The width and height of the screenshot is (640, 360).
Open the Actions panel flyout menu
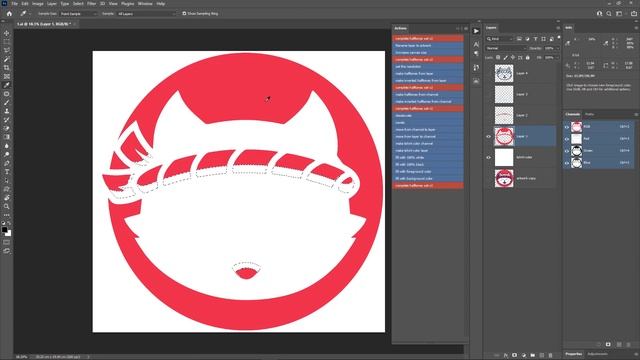click(x=466, y=28)
